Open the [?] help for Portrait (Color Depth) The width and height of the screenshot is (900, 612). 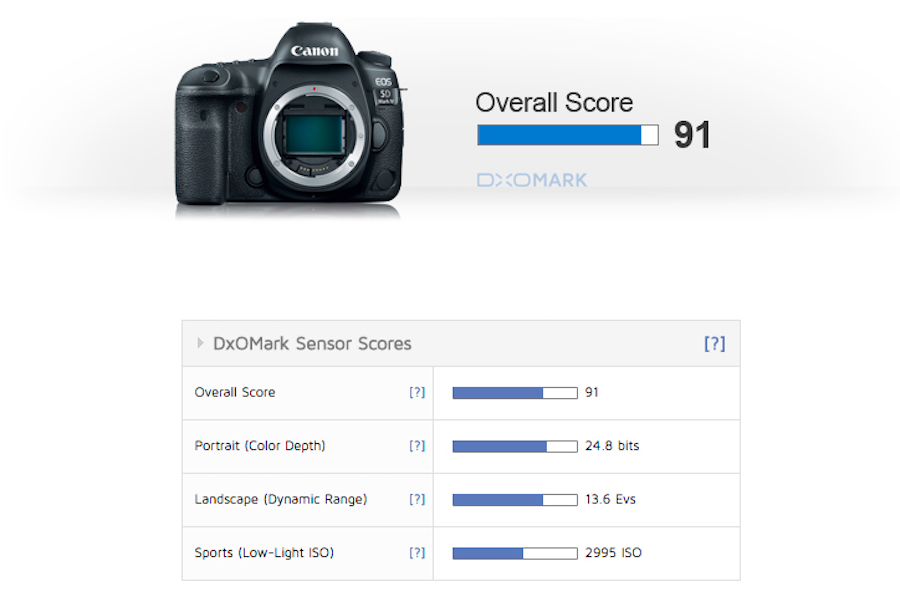click(417, 446)
